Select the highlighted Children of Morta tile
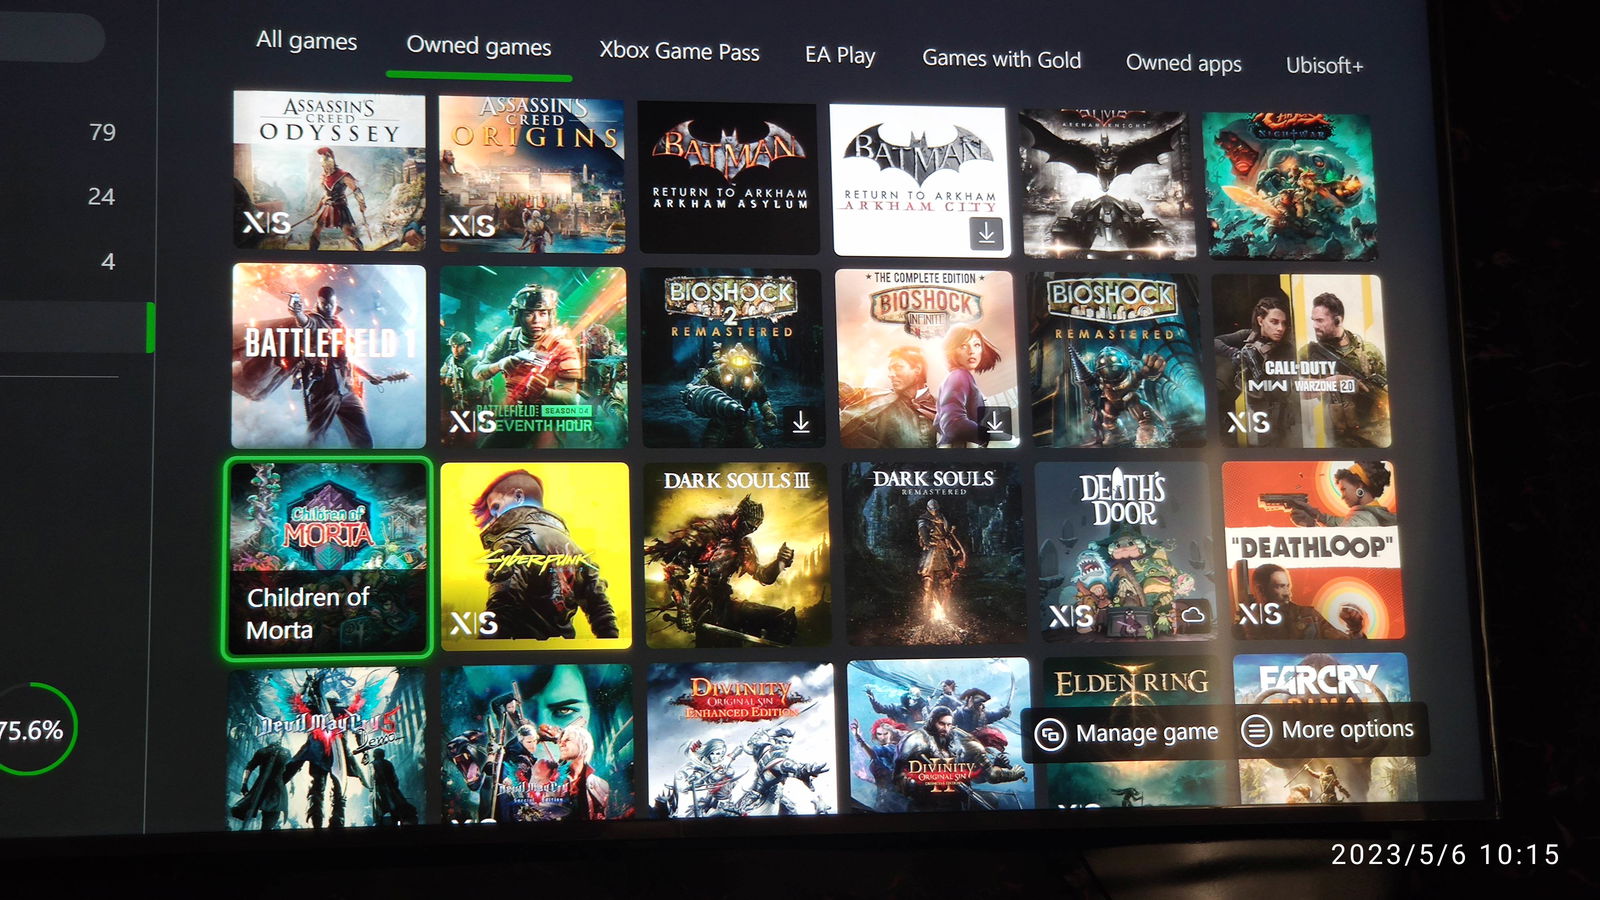This screenshot has width=1600, height=900. (x=328, y=558)
